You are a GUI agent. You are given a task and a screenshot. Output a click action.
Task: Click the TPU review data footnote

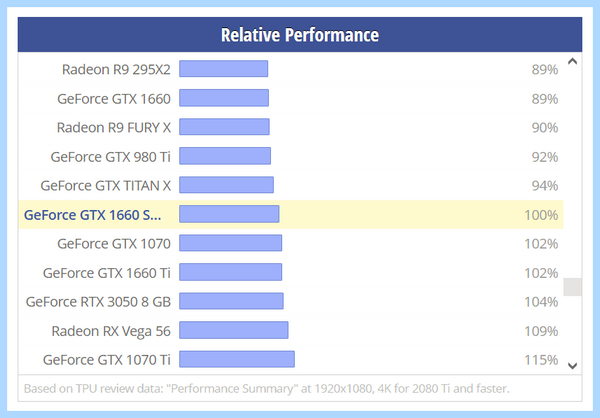(x=267, y=389)
